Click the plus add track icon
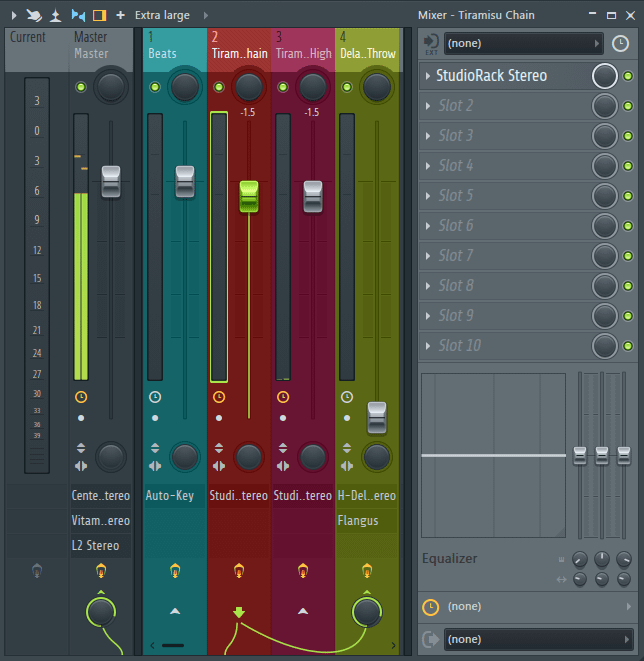The height and width of the screenshot is (661, 644). coord(121,16)
